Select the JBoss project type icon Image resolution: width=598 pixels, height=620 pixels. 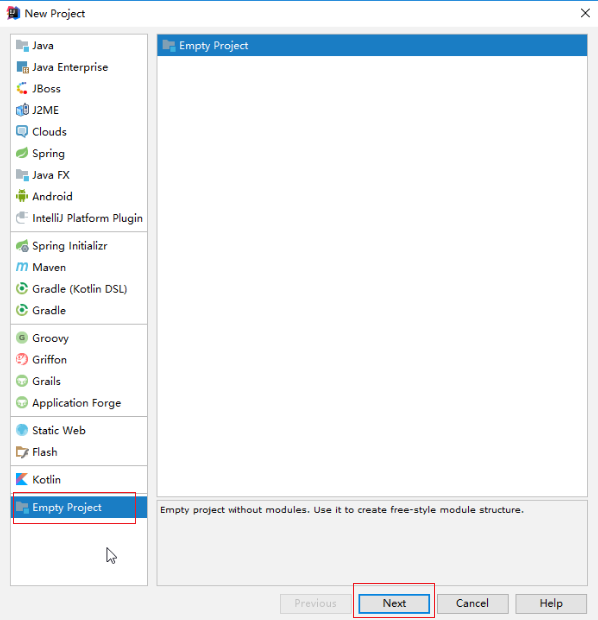pyautogui.click(x=22, y=88)
